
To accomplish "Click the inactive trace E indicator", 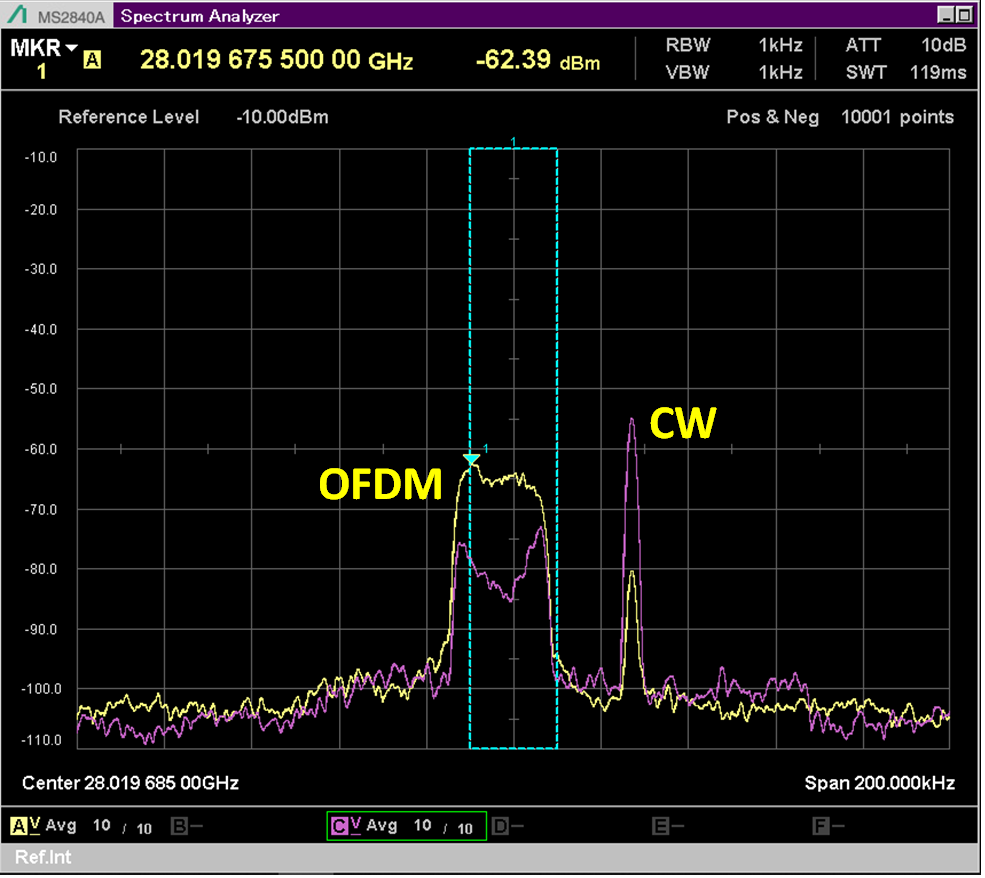I will click(x=660, y=826).
